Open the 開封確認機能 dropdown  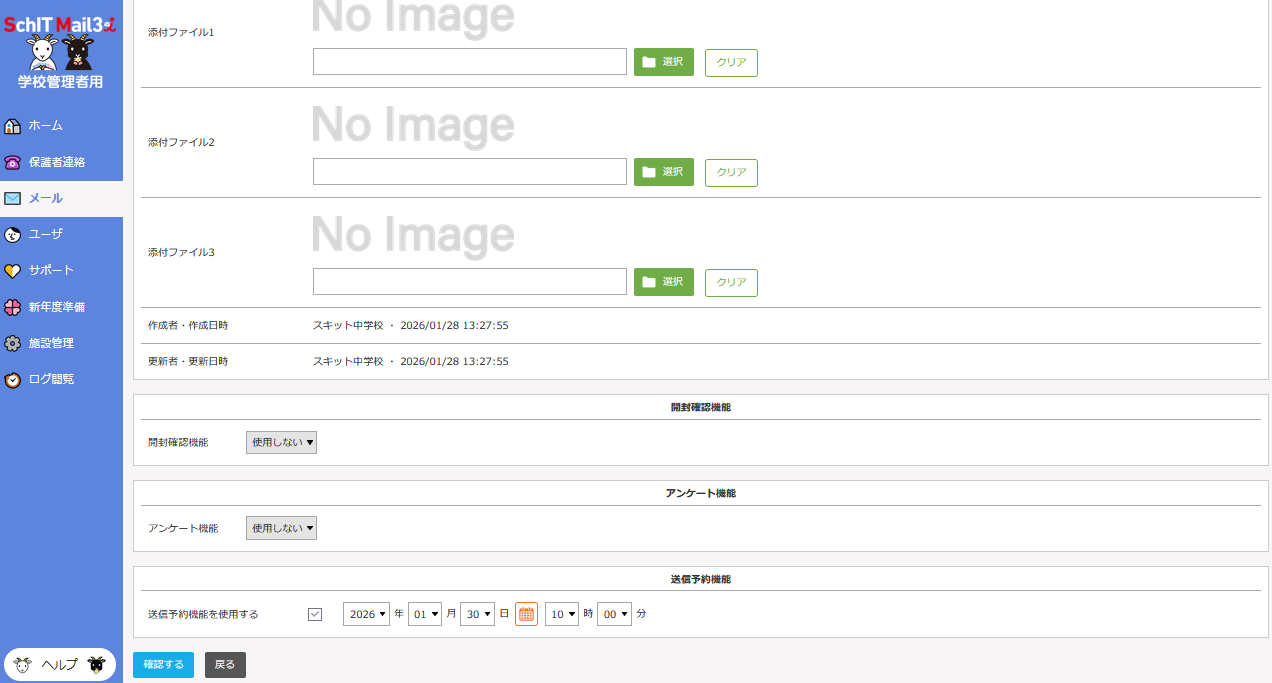pyautogui.click(x=281, y=442)
